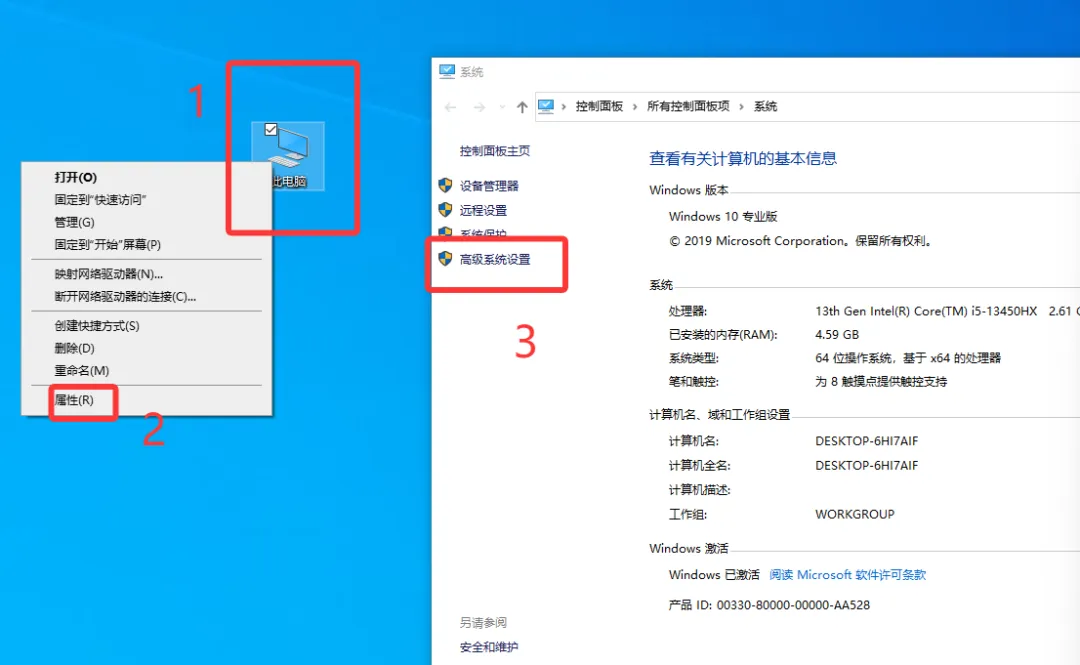This screenshot has width=1080, height=665.
Task: Open 设备管理器 link
Action: click(489, 185)
